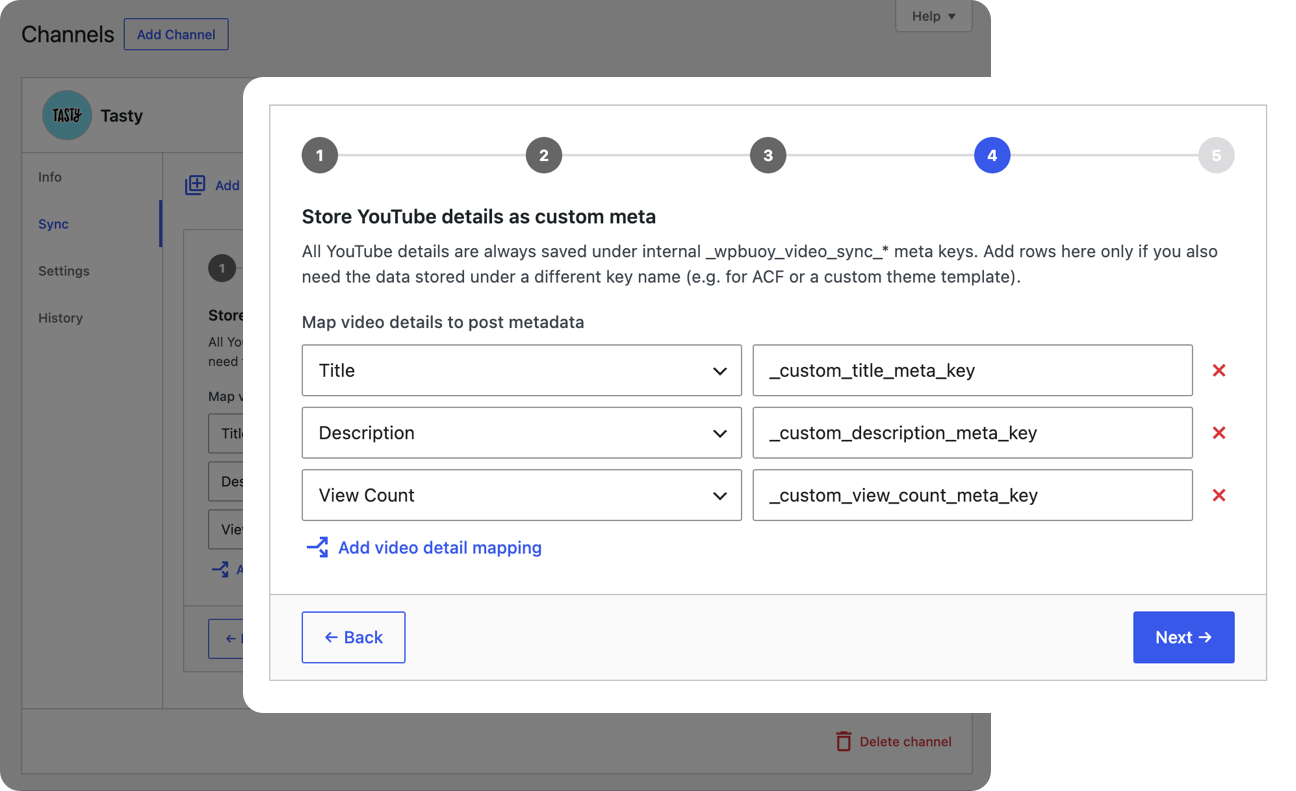
Task: Click the trash icon beside Delete channel
Action: coord(843,741)
